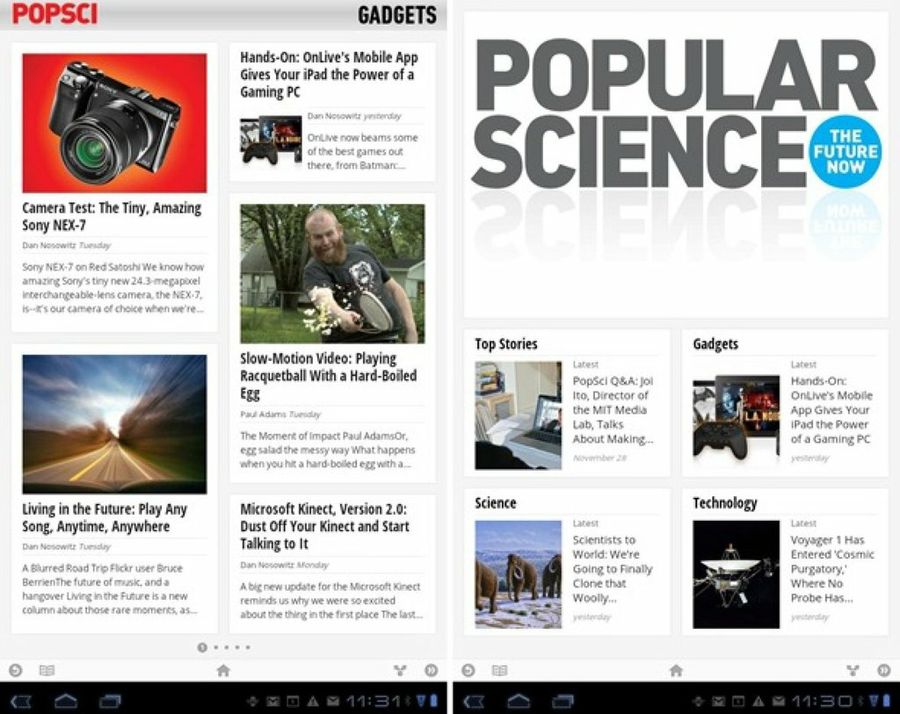The width and height of the screenshot is (900, 714).
Task: Open the Technology section heading
Action: 725,503
